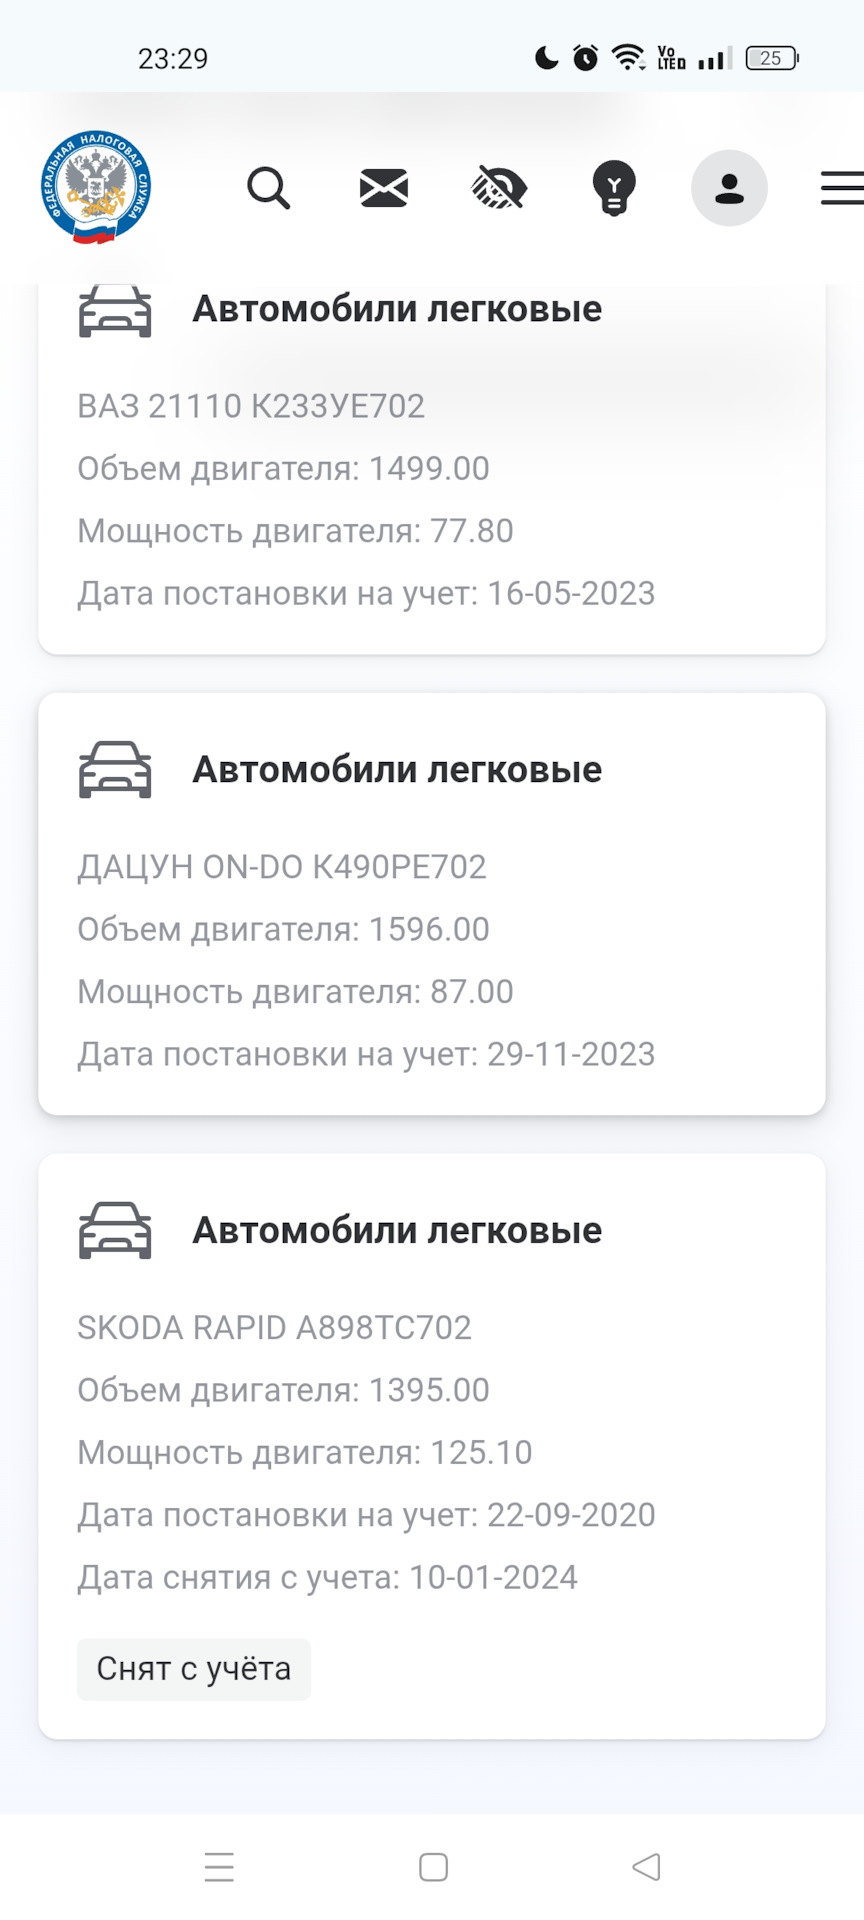Screen dimensions: 864x1920
Task: Open messages via the envelope icon
Action: click(x=384, y=188)
